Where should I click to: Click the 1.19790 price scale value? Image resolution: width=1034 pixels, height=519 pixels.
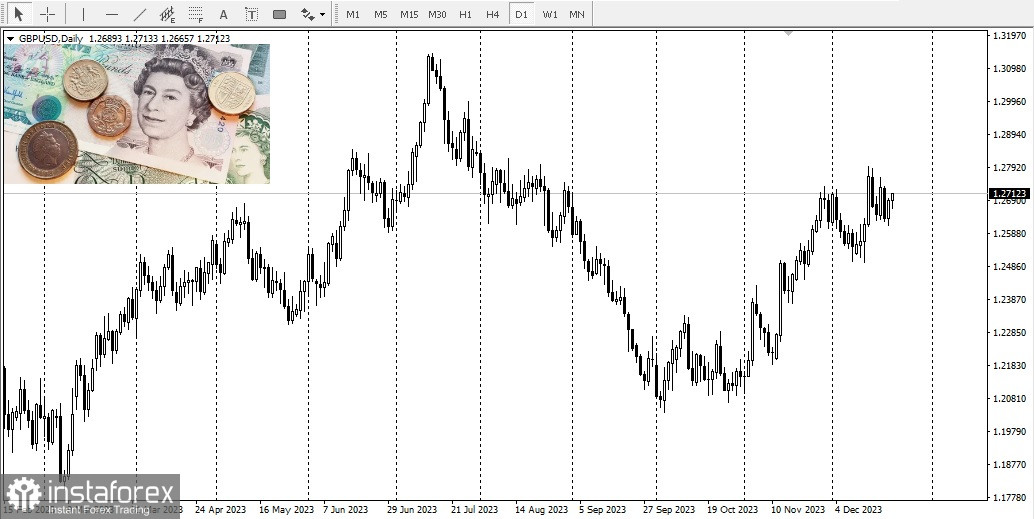1008,431
